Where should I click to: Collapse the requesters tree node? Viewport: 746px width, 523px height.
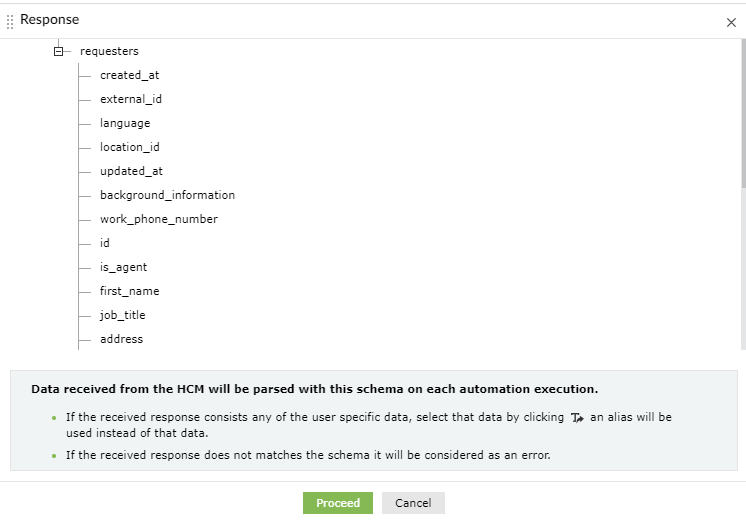point(59,51)
